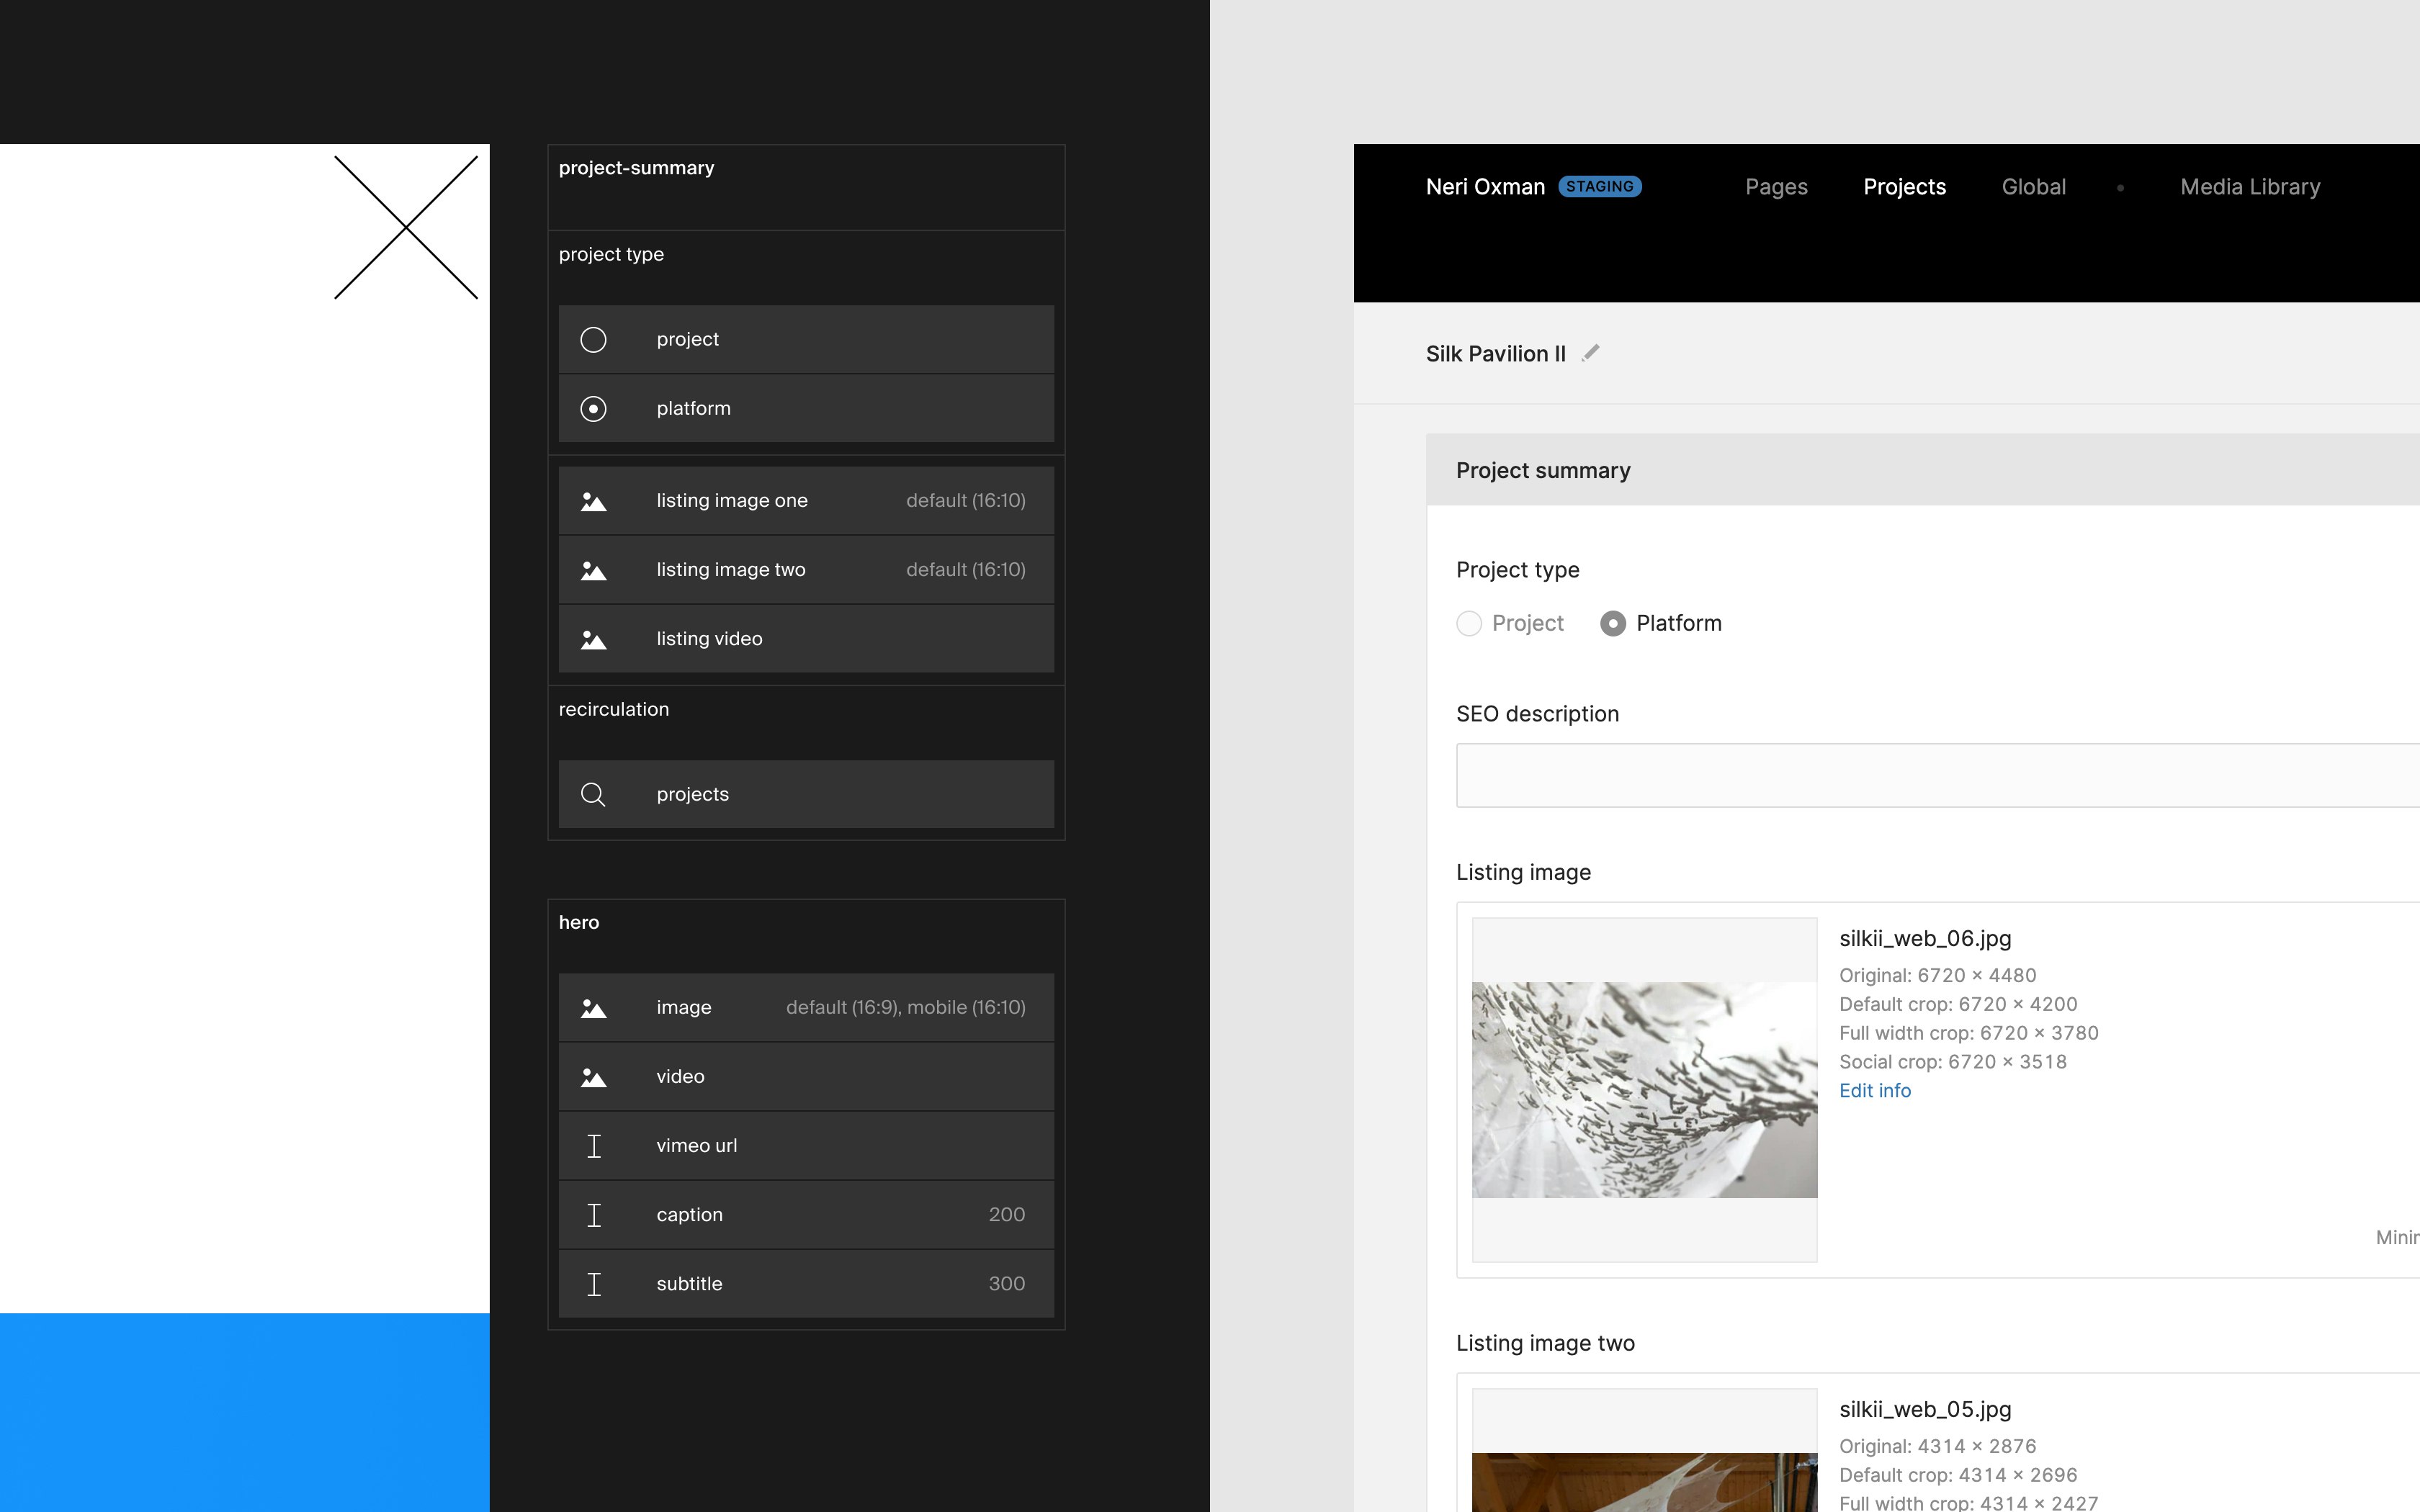Click the pencil icon beside Silk Pavilion II
Viewport: 2420px width, 1512px height.
coord(1591,353)
